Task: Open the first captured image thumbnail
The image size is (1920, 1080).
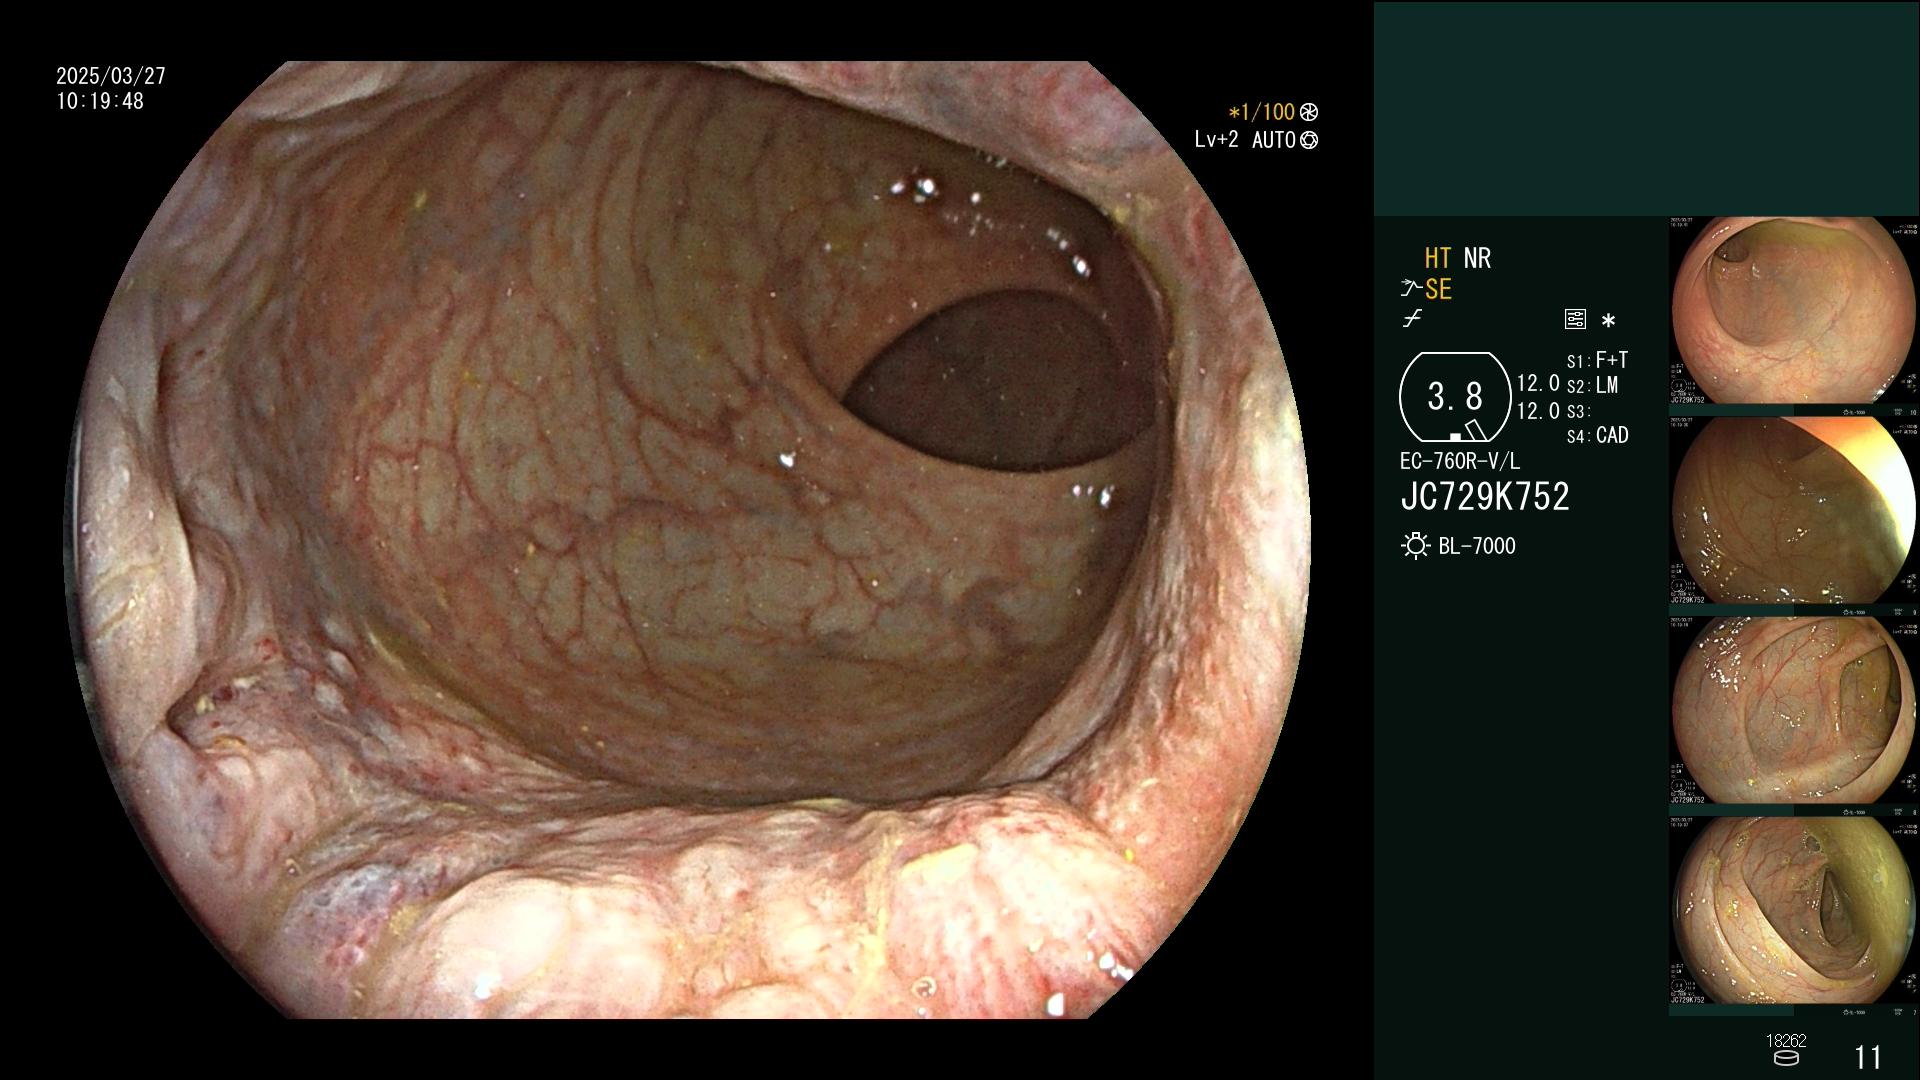Action: coord(1794,310)
